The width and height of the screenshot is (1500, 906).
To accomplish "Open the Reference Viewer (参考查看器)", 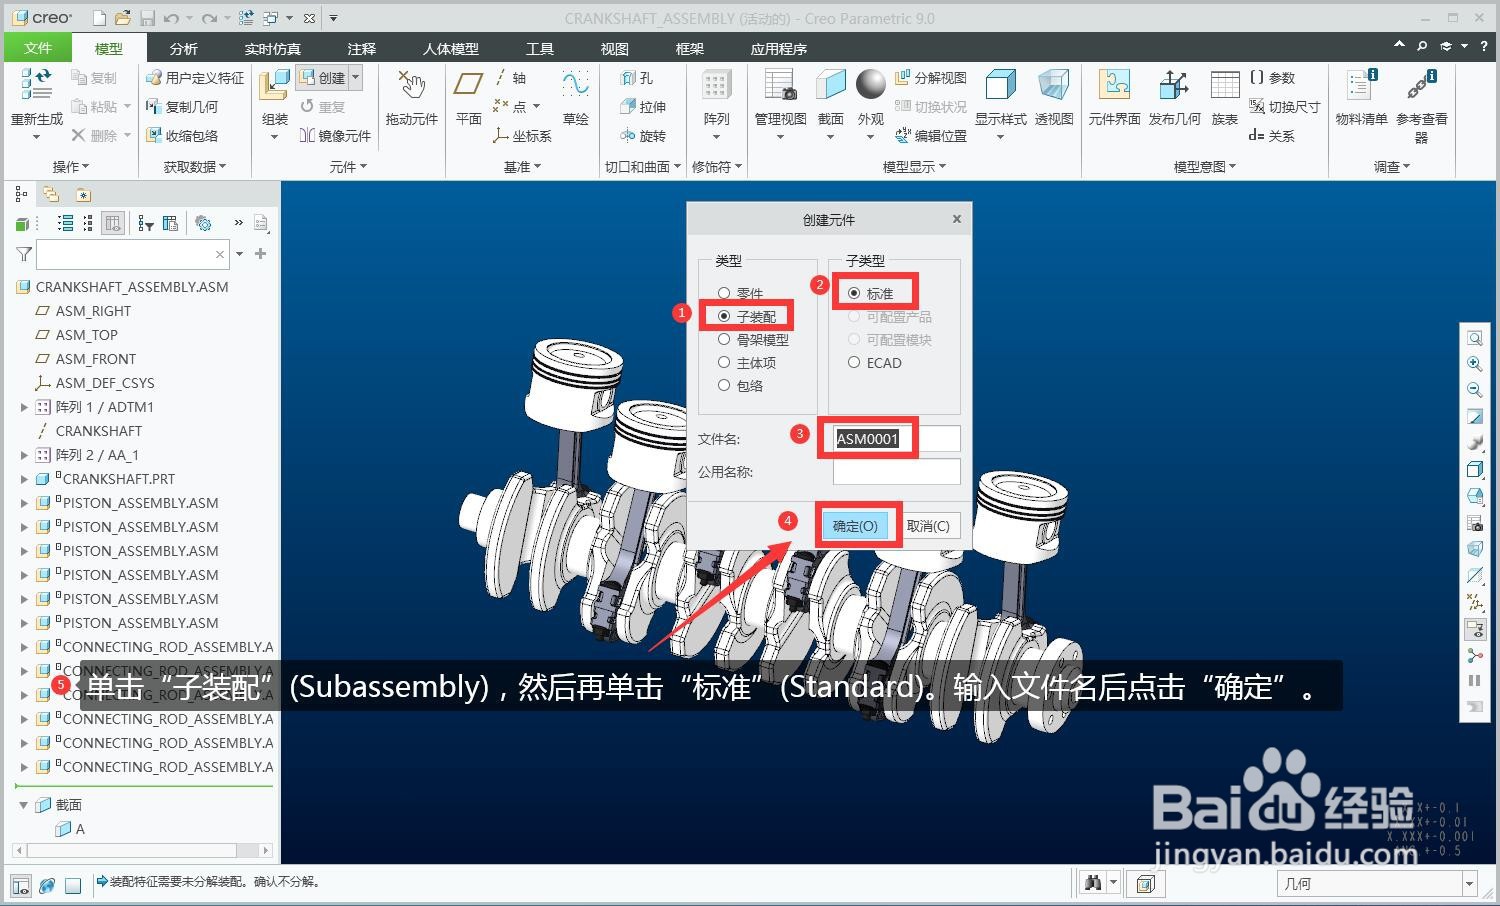I will 1422,105.
